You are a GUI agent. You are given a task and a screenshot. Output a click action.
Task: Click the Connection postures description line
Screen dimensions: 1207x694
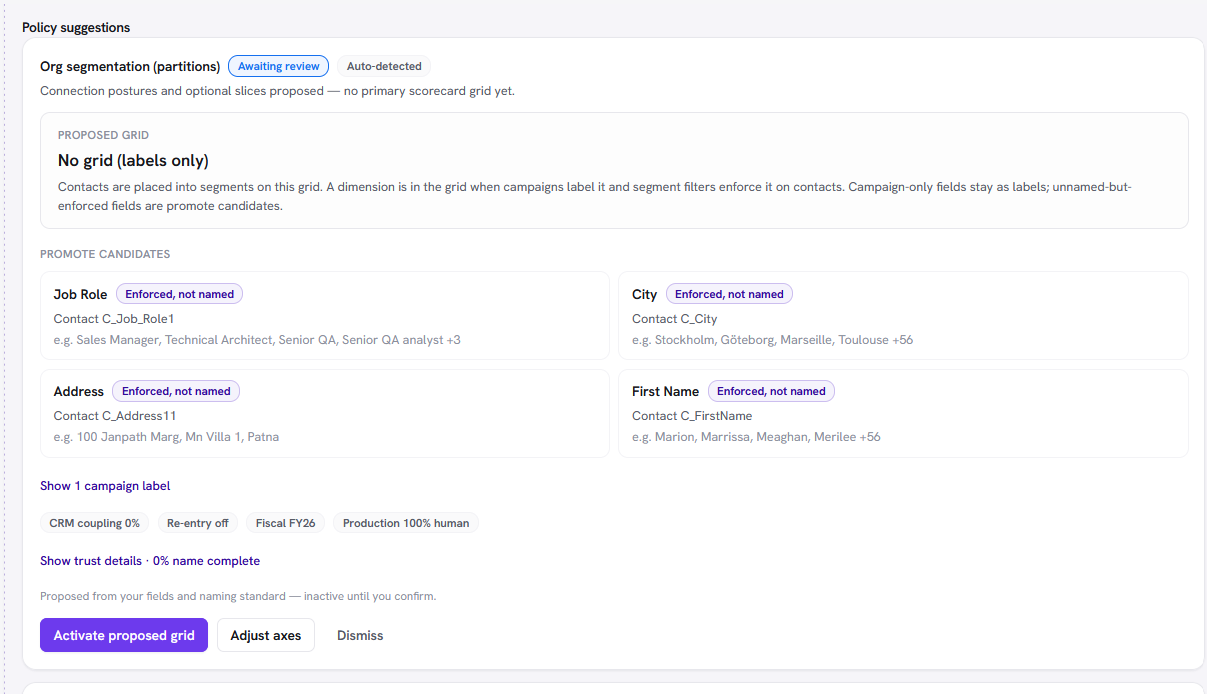(277, 91)
